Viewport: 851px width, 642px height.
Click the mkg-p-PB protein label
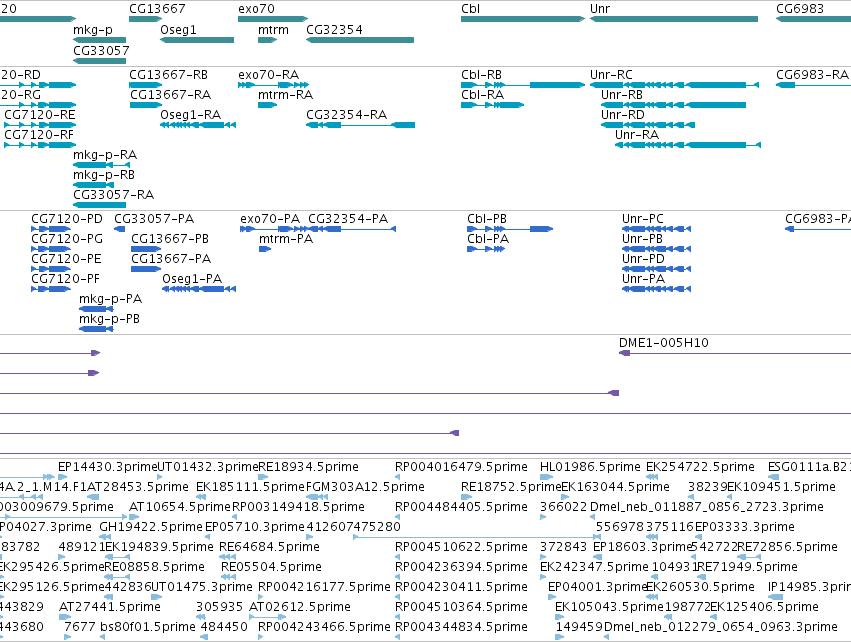110,319
